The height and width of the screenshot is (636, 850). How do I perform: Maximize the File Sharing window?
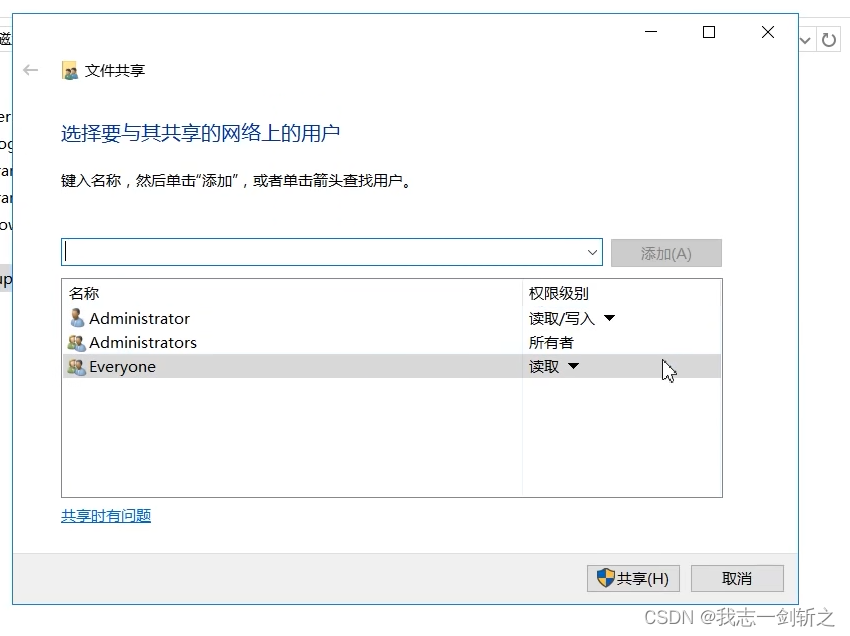click(x=709, y=32)
